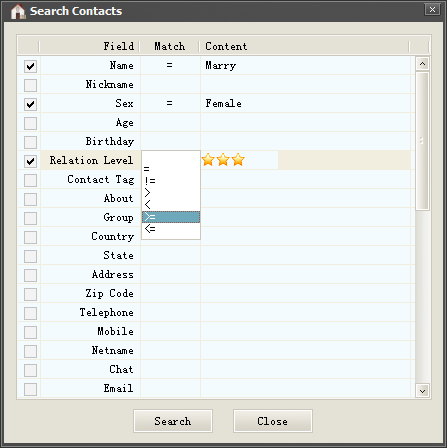This screenshot has width=447, height=448.
Task: Click the house icon in title bar
Action: [18, 11]
